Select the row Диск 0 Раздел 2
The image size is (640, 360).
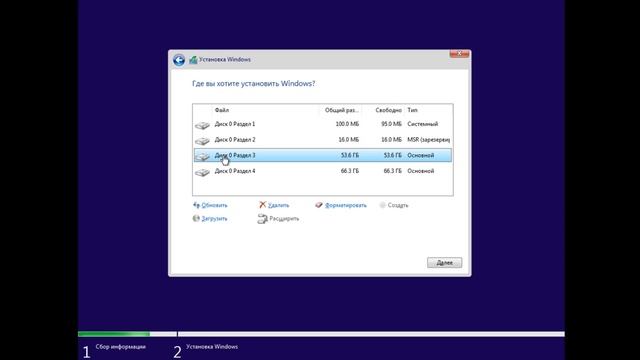322,140
